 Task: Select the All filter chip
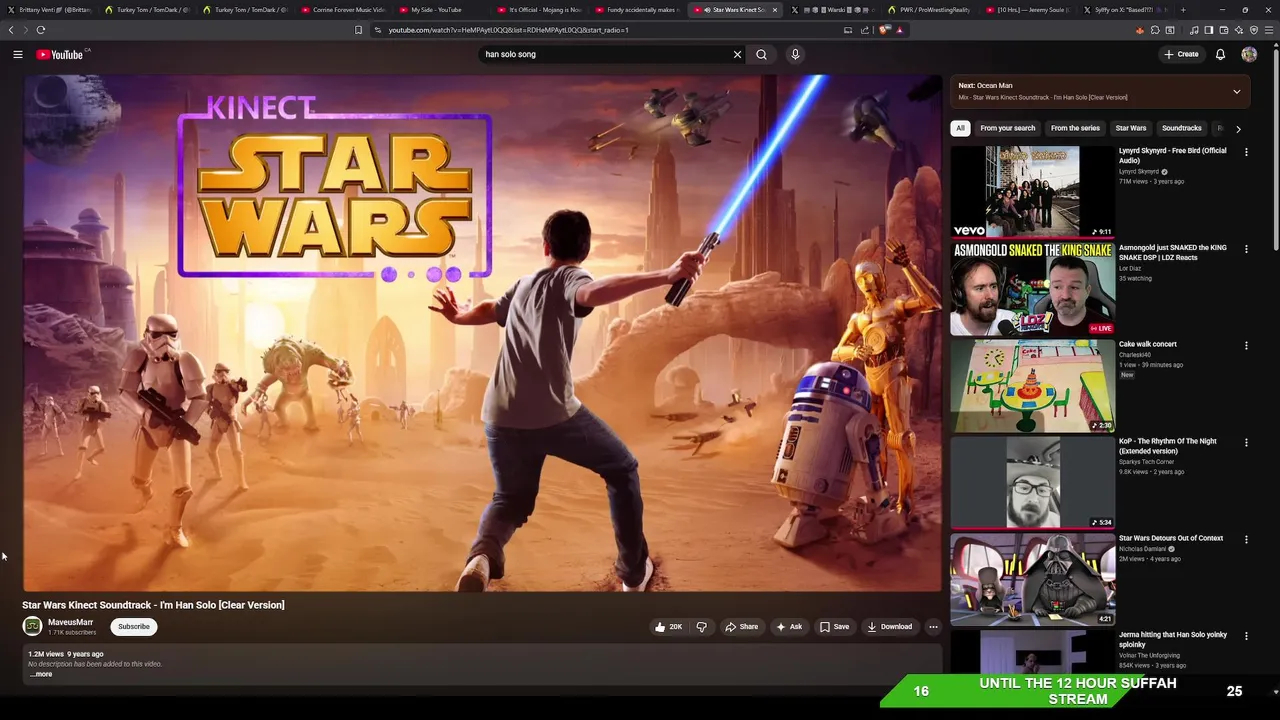click(x=960, y=128)
